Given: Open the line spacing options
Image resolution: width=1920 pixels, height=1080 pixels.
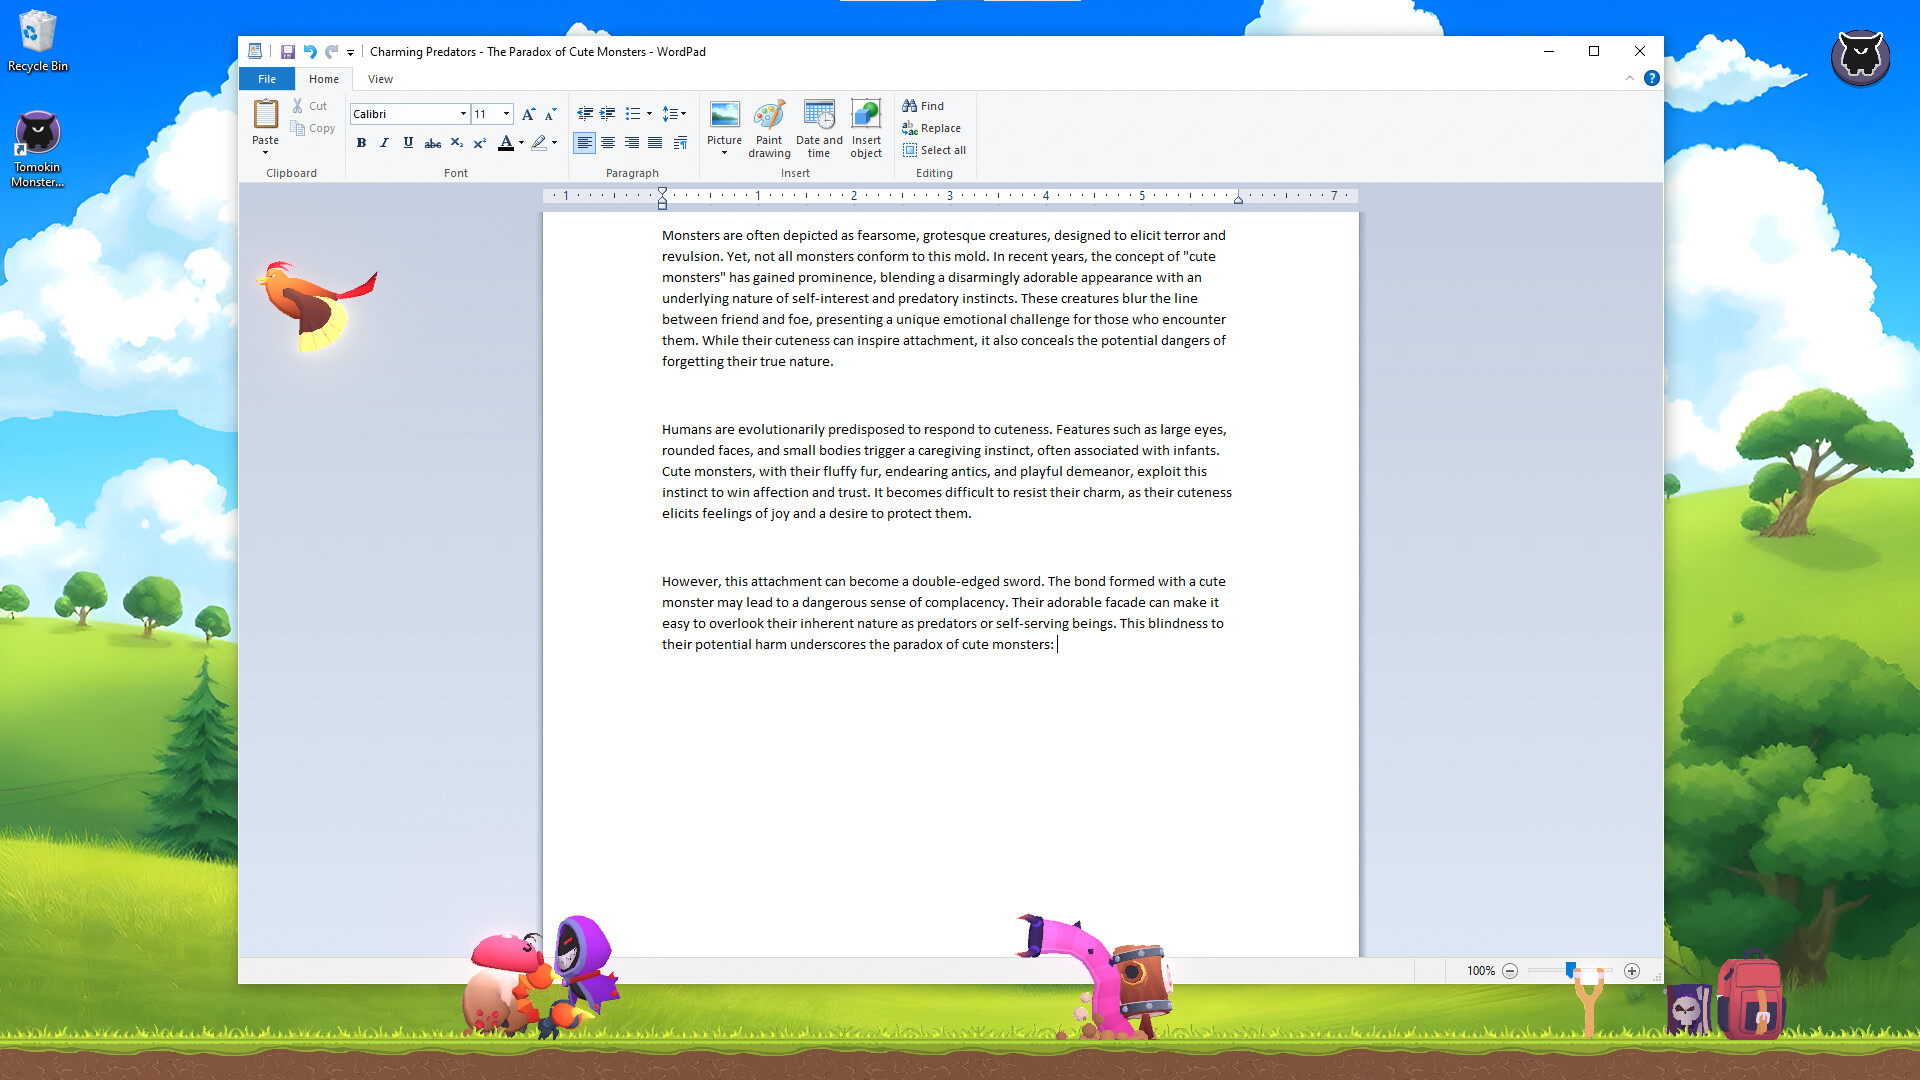Looking at the screenshot, I should (x=675, y=113).
